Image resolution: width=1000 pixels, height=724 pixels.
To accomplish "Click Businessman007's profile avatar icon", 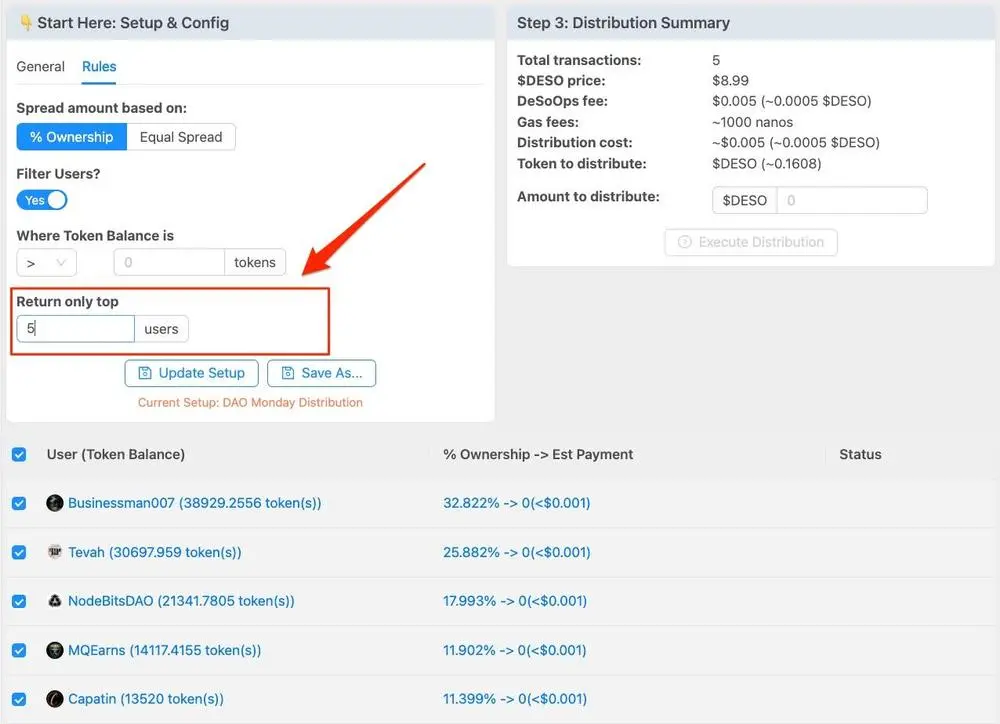I will coord(55,503).
